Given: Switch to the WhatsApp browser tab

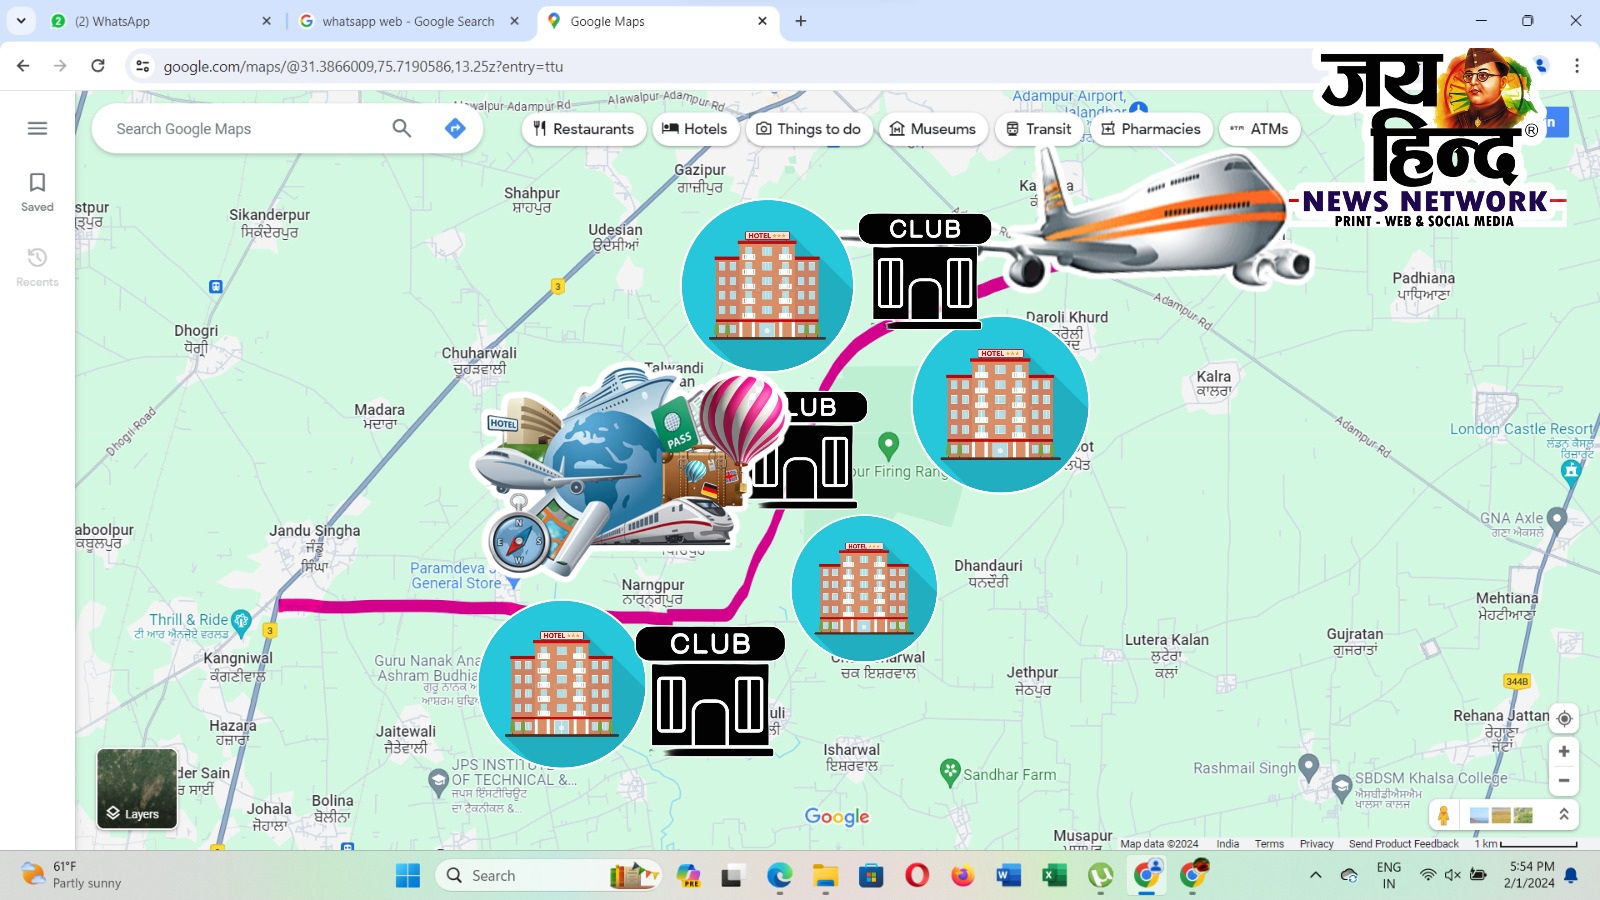Looking at the screenshot, I should 160,21.
